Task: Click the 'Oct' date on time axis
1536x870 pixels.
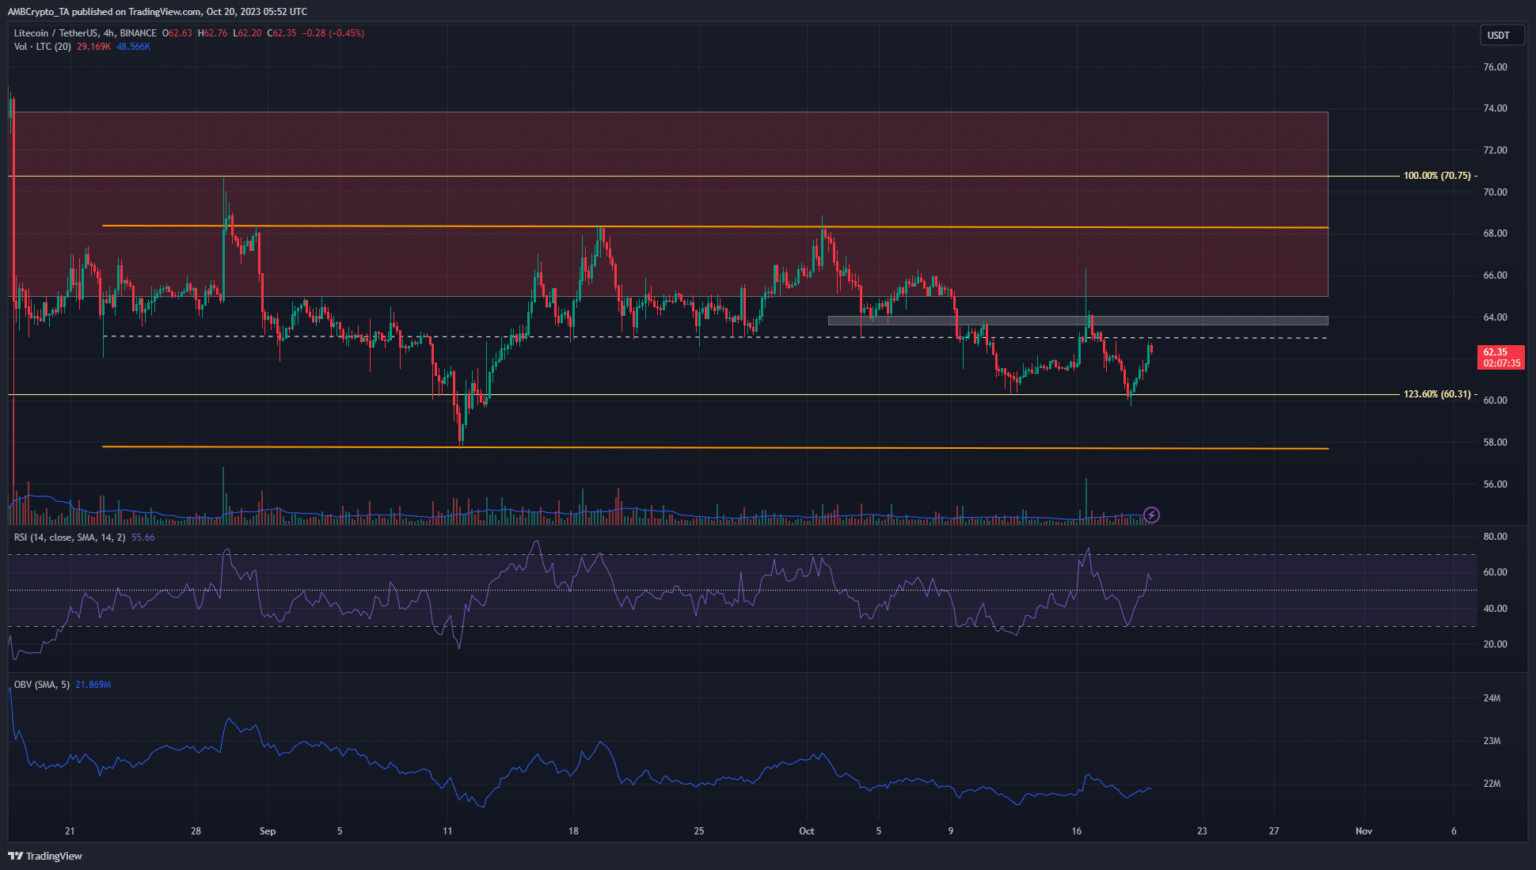Action: (x=806, y=831)
